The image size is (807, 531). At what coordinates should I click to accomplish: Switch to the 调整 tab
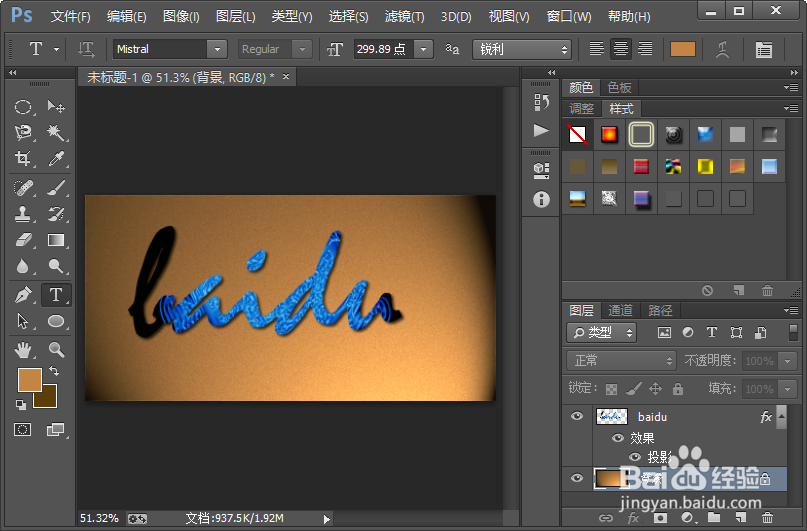tap(582, 109)
